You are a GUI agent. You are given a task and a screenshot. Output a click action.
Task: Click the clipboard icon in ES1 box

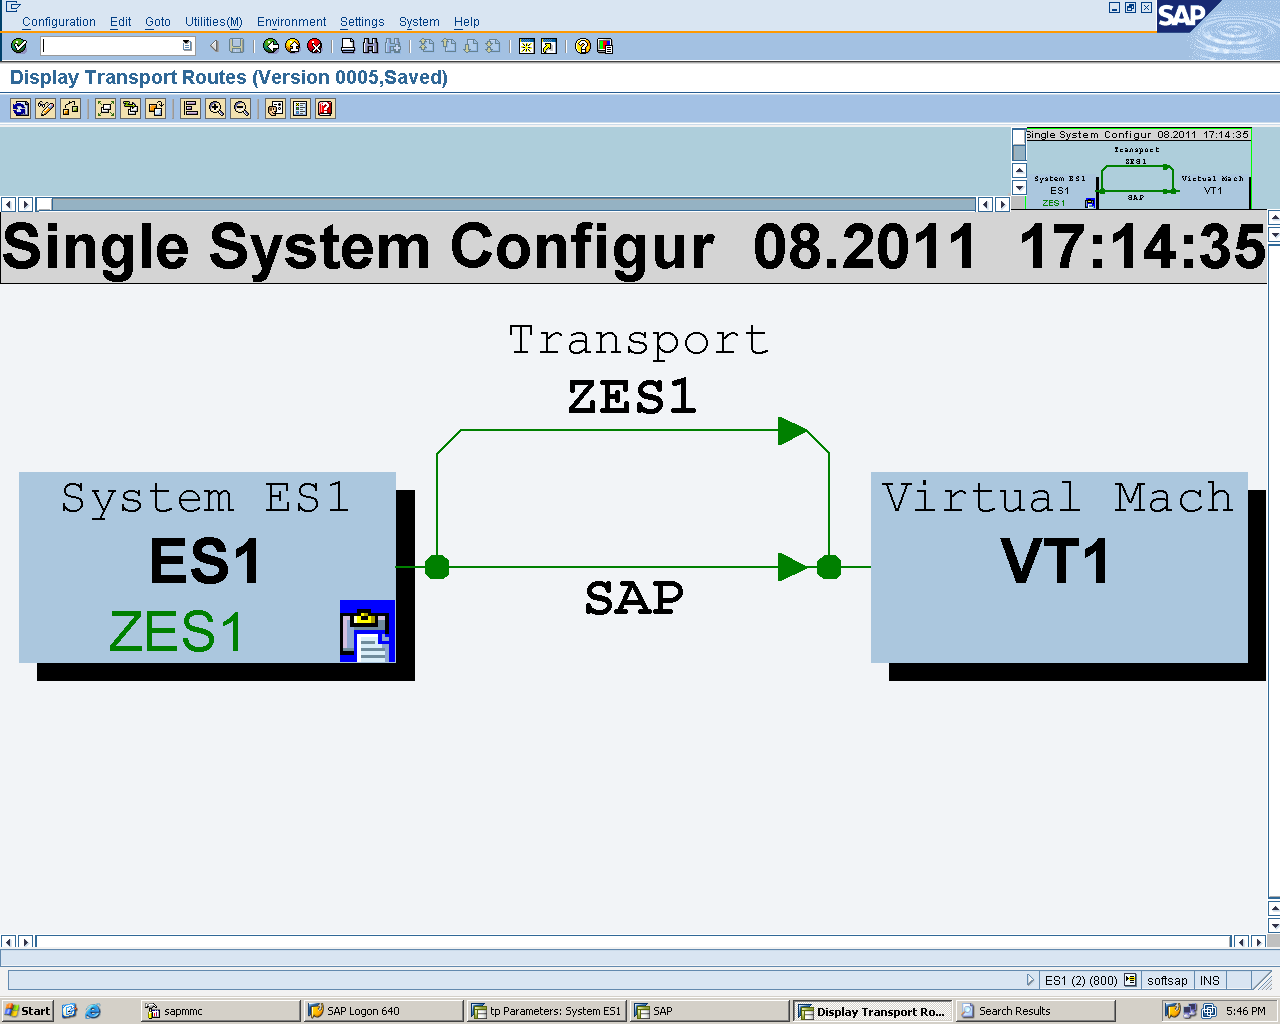[x=367, y=632]
